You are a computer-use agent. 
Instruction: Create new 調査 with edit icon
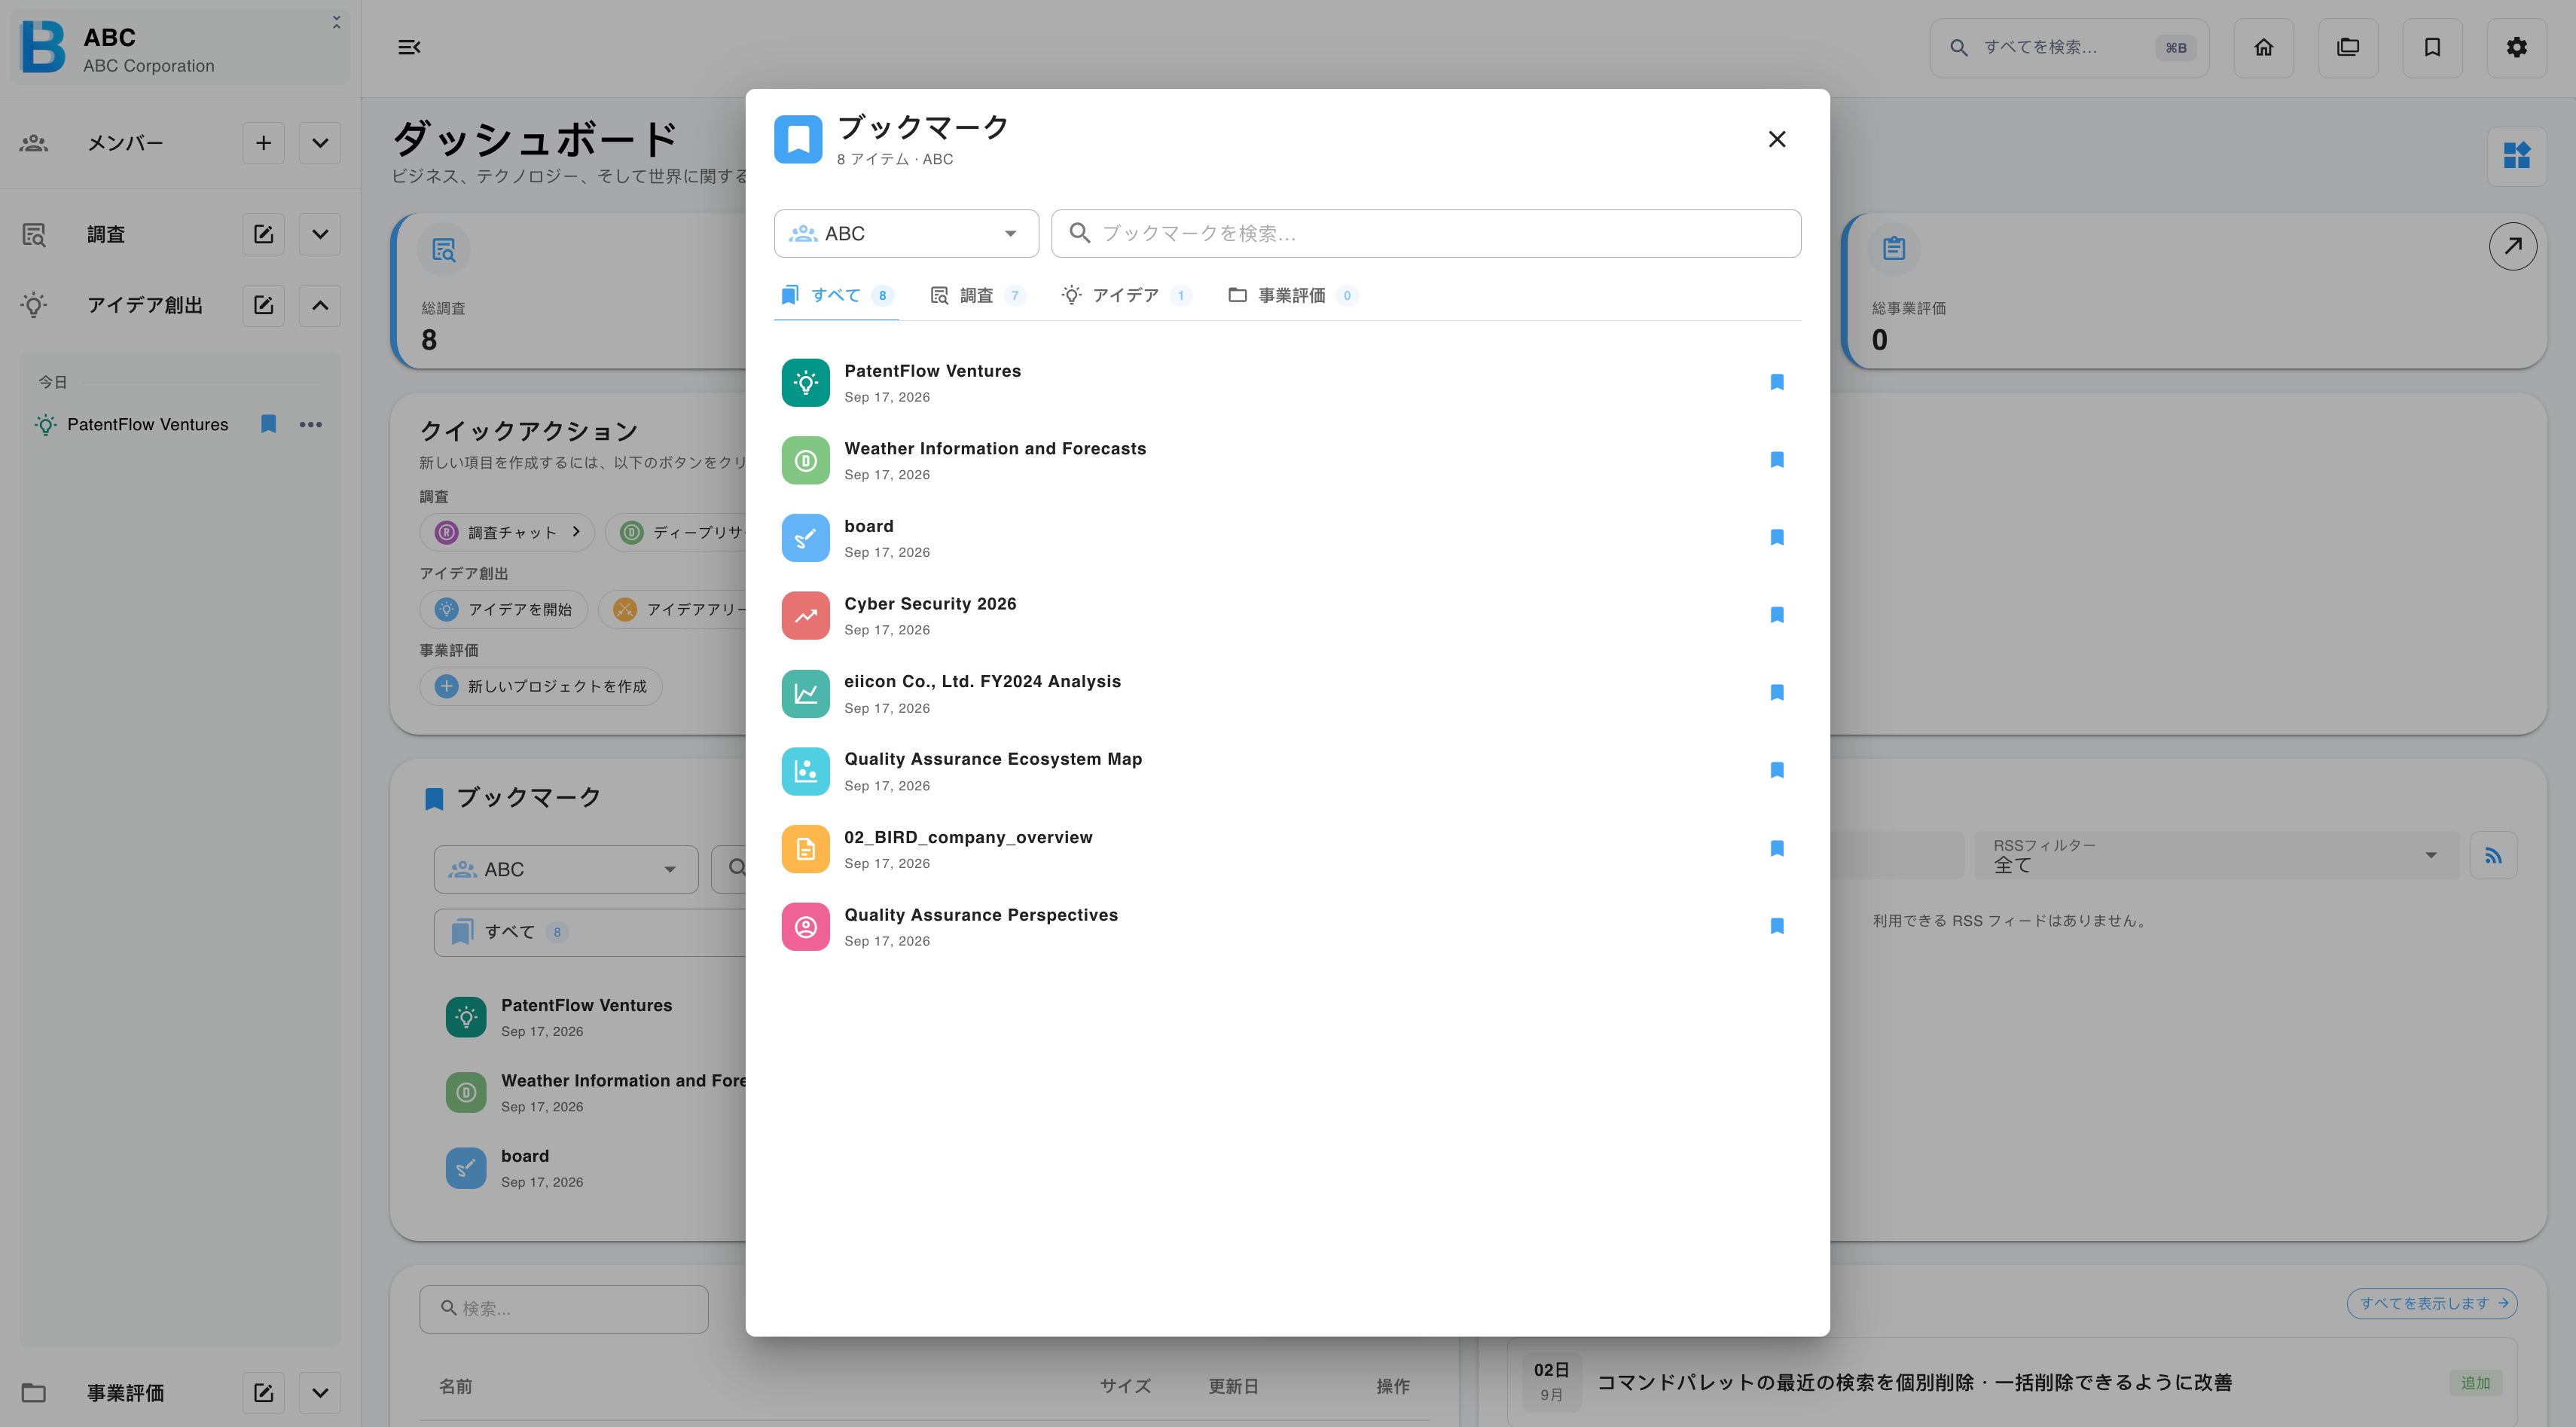[263, 234]
